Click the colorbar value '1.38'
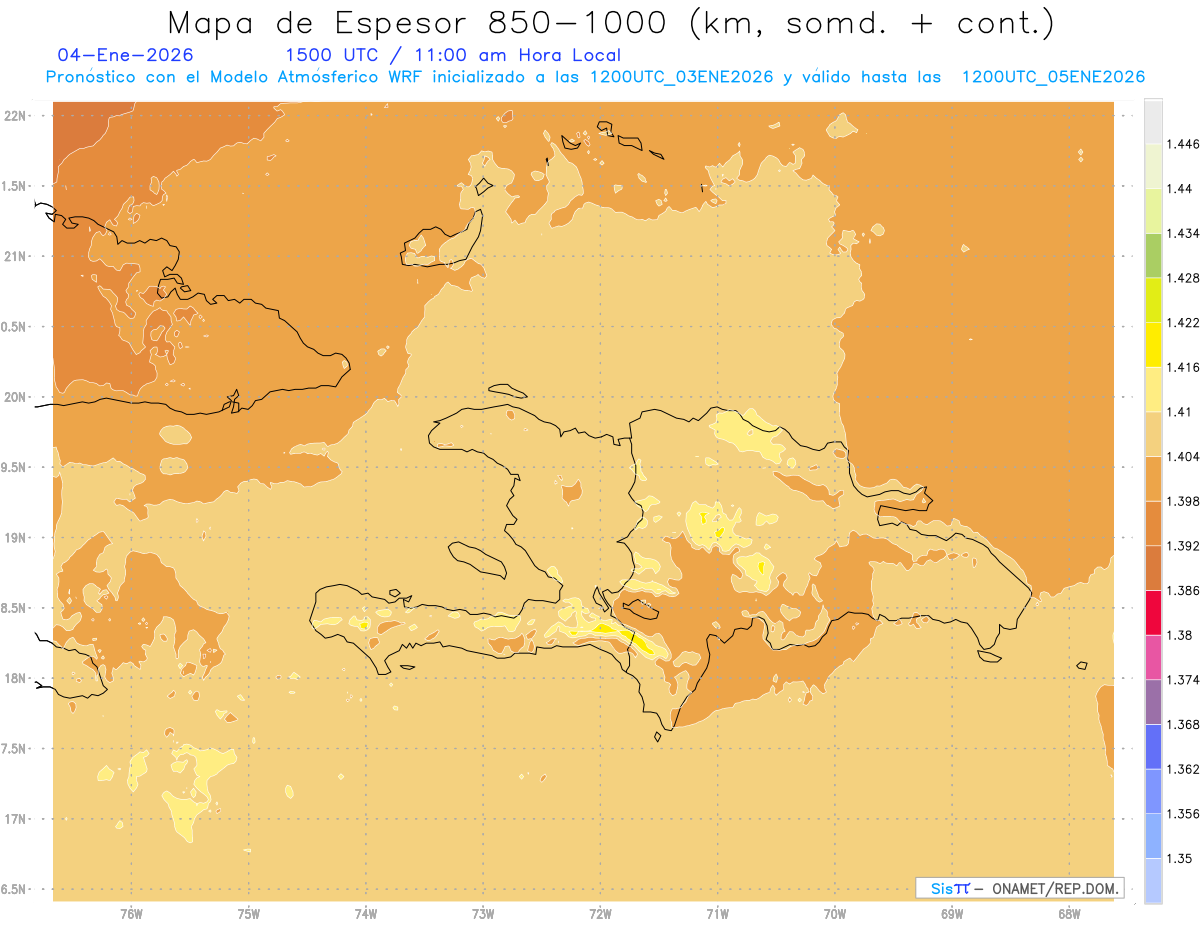Screen dimensions: 1200x927 coord(1179,635)
